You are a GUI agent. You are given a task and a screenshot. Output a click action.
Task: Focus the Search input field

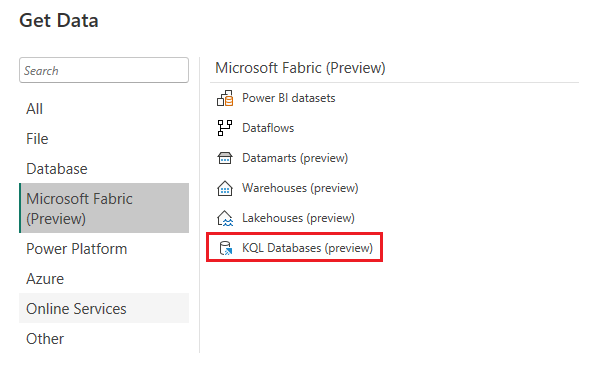tap(104, 70)
